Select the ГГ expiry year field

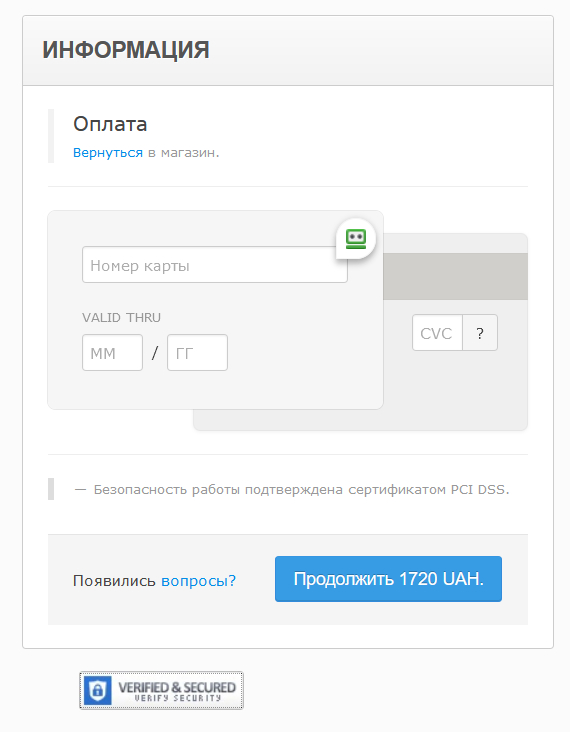pyautogui.click(x=197, y=352)
